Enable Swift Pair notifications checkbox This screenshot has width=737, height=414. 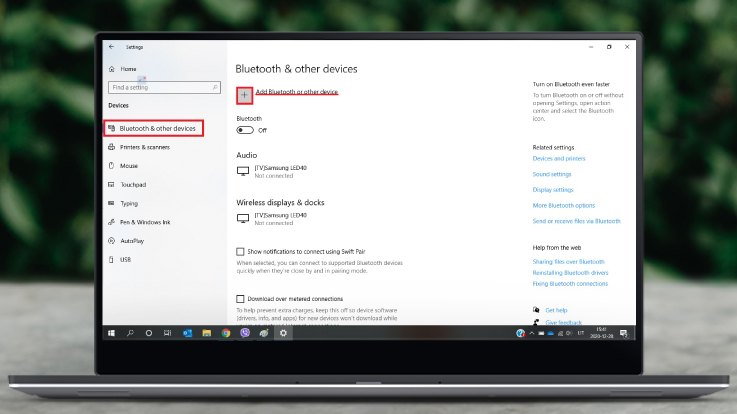click(x=241, y=252)
